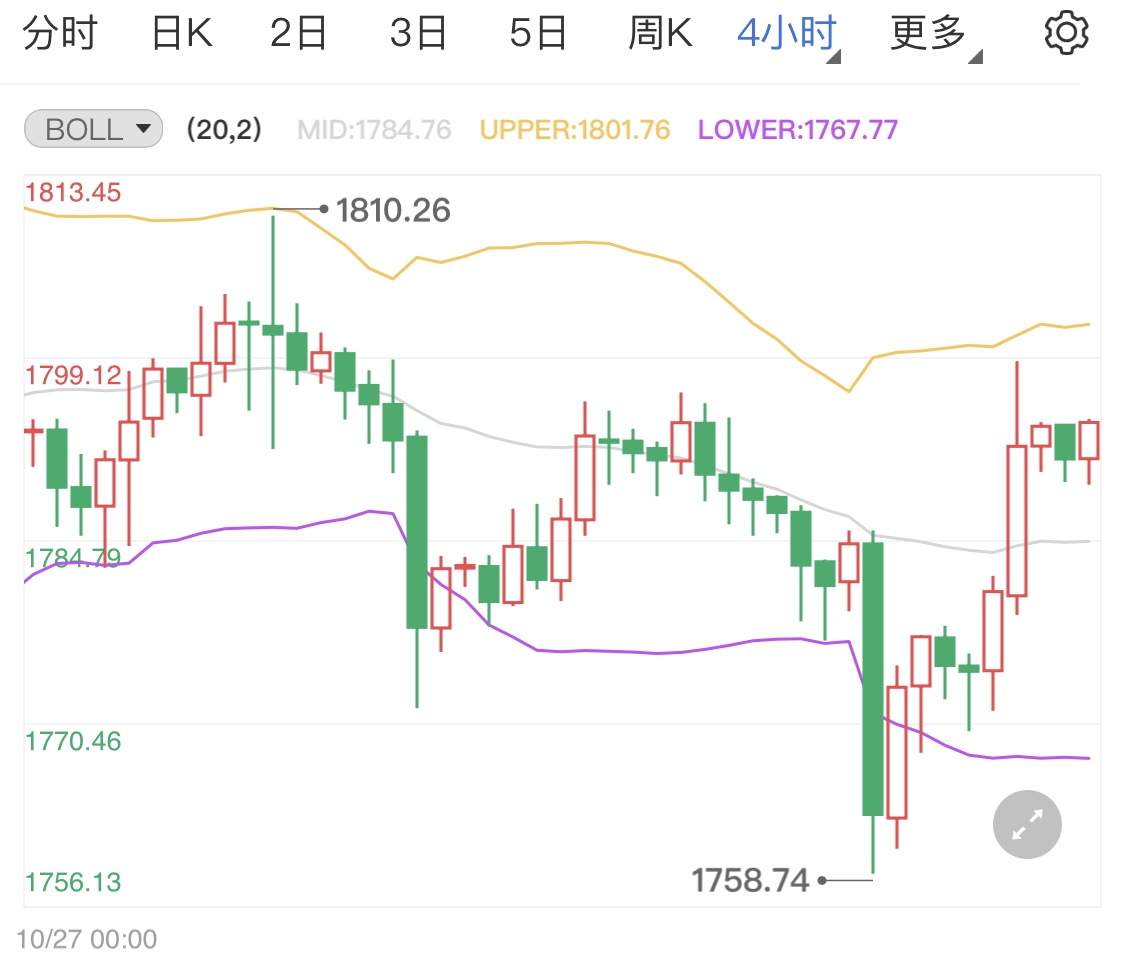1125x971 pixels.
Task: Click the 1784.79 axis price label
Action: point(73,558)
